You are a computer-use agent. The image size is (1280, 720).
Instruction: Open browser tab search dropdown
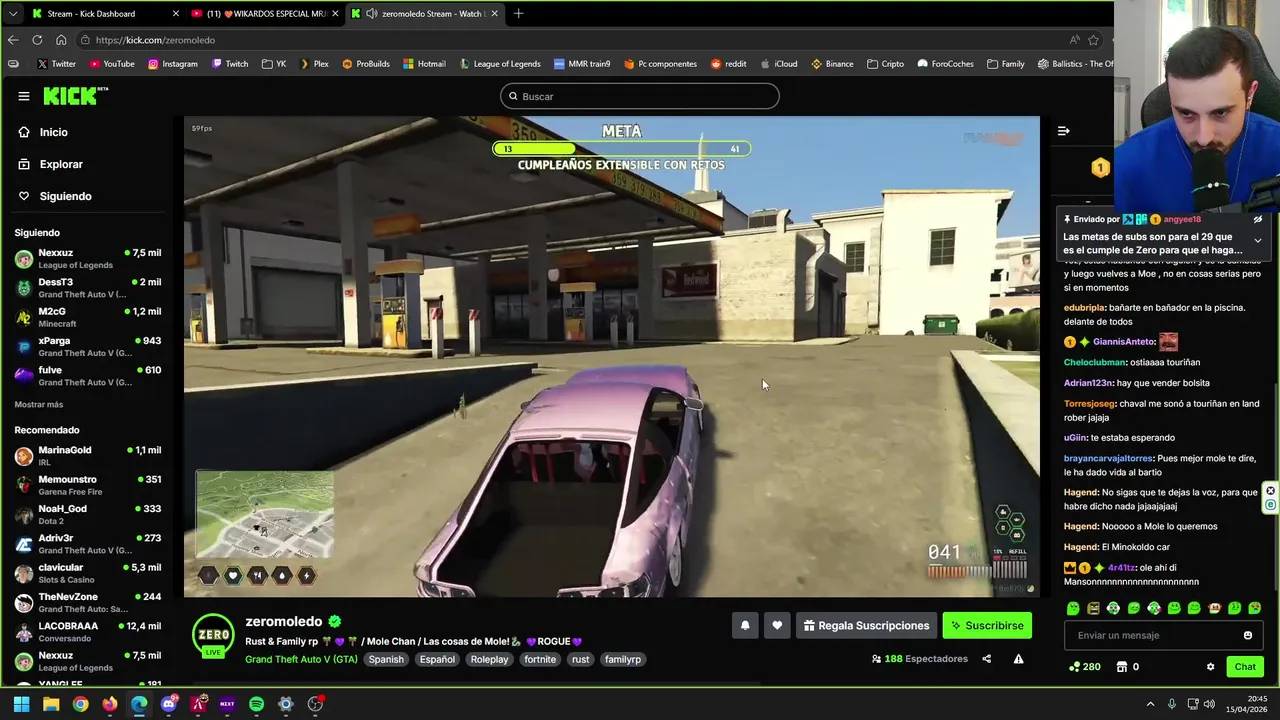pyautogui.click(x=12, y=13)
